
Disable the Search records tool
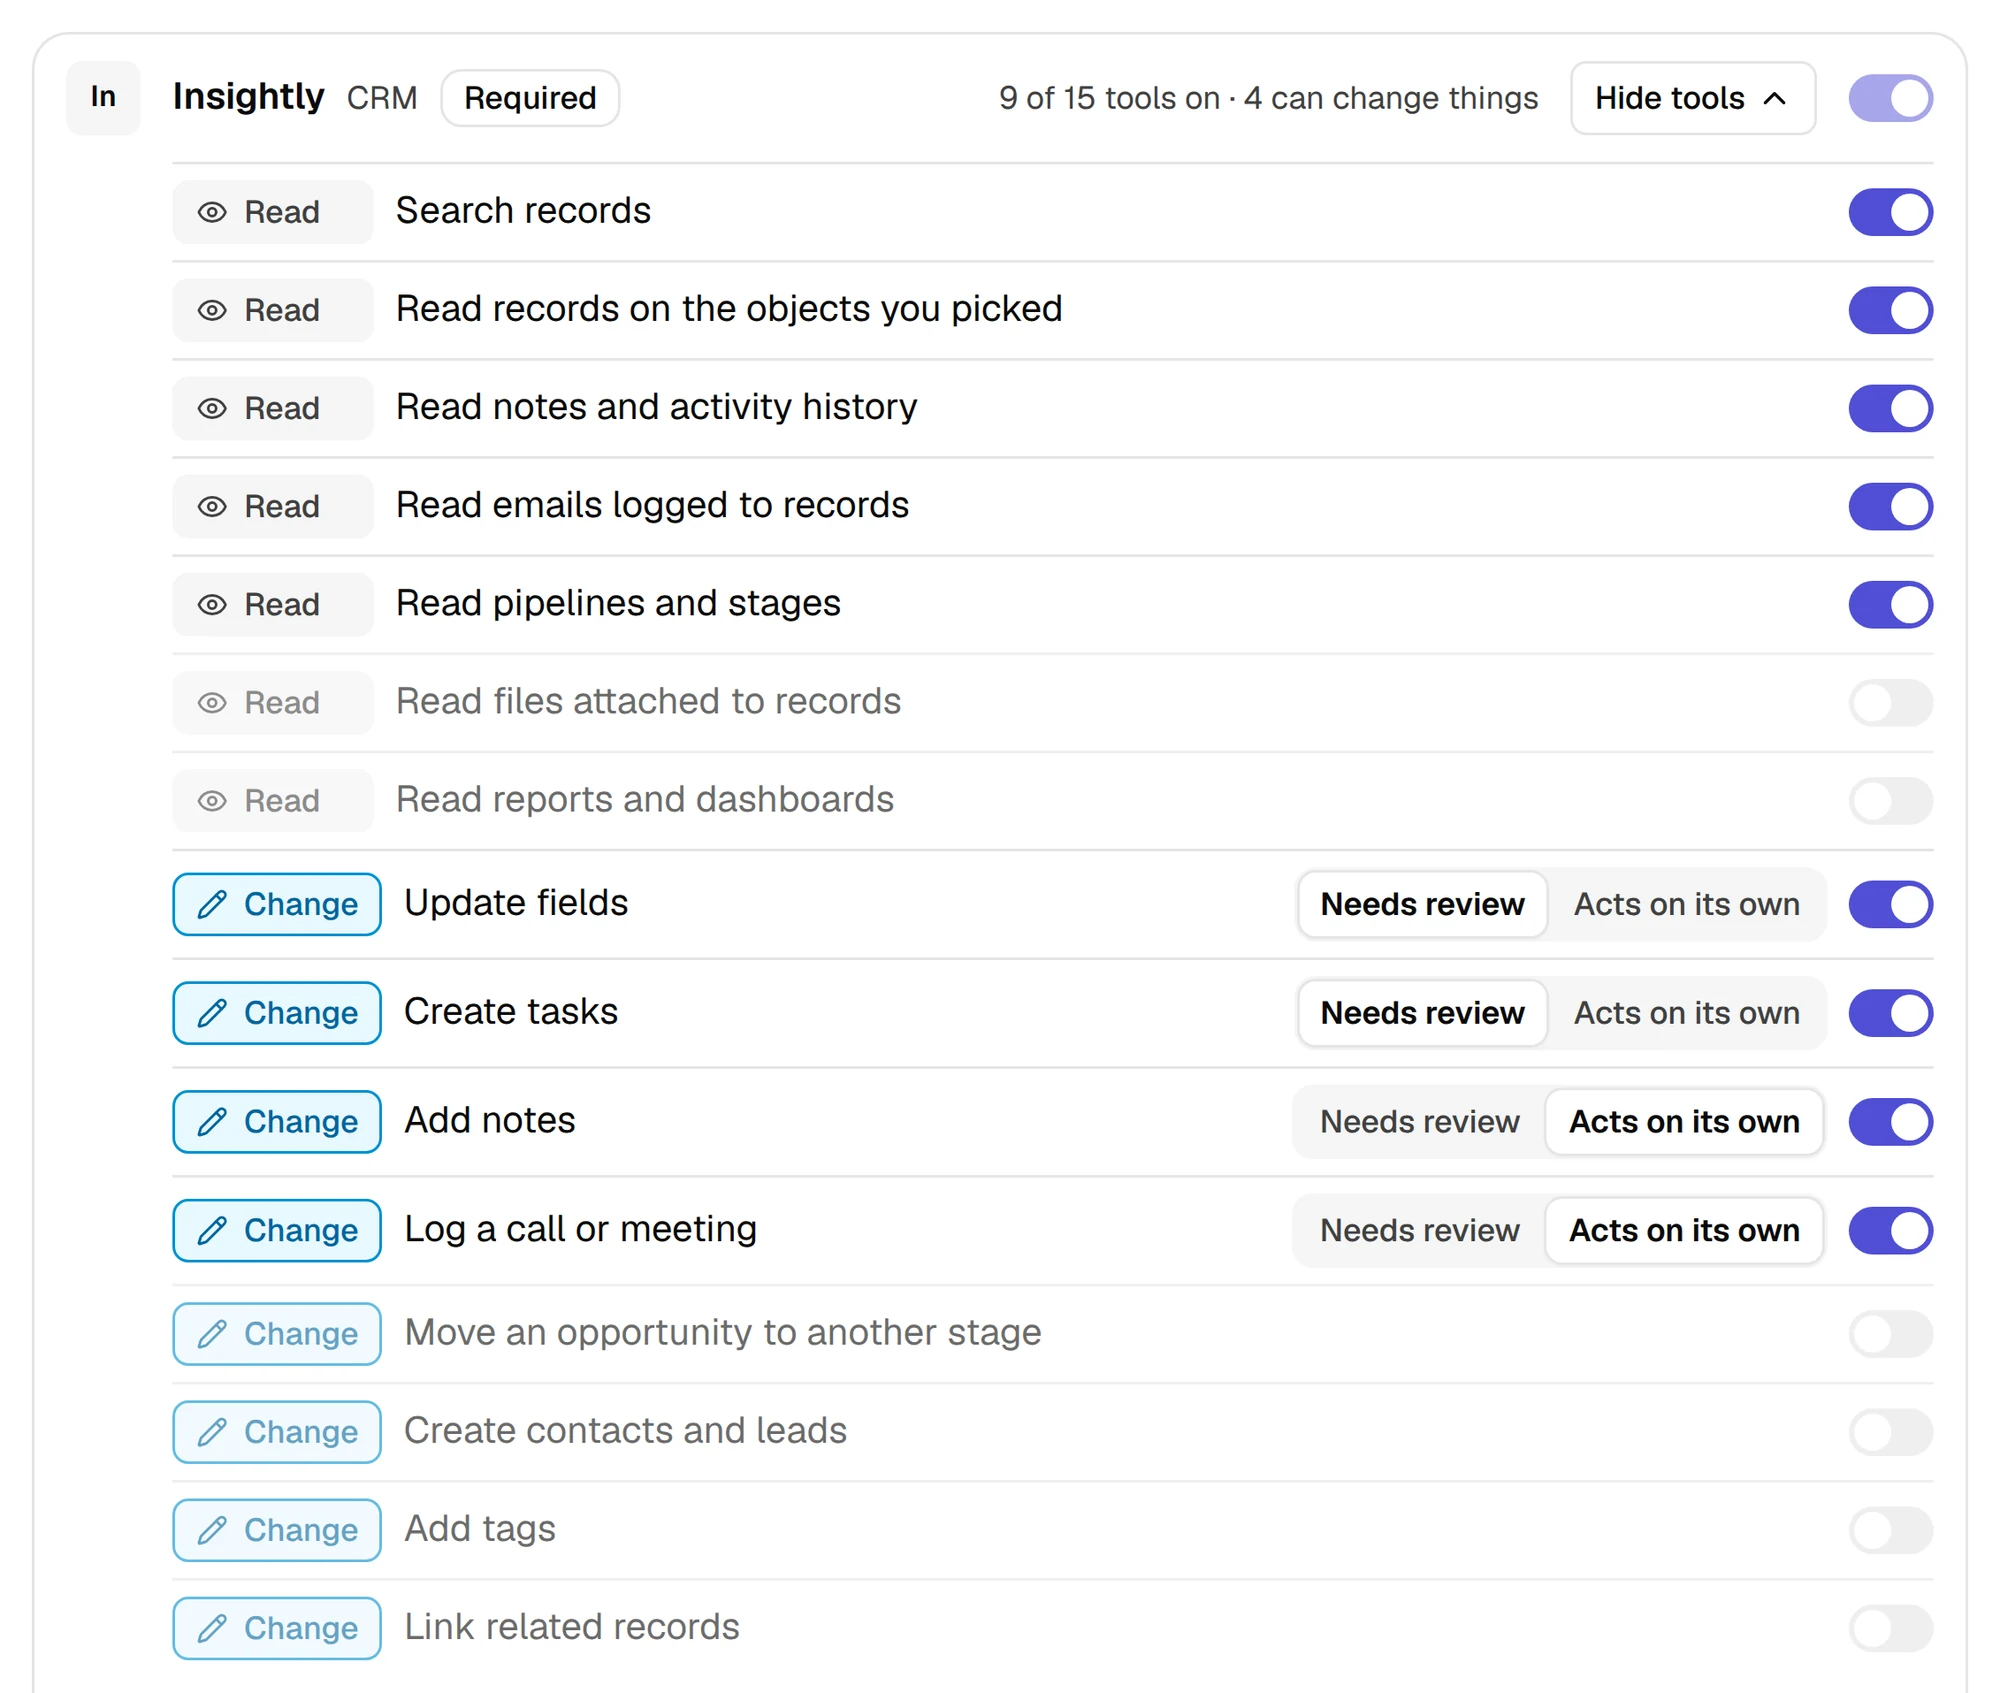[1890, 212]
